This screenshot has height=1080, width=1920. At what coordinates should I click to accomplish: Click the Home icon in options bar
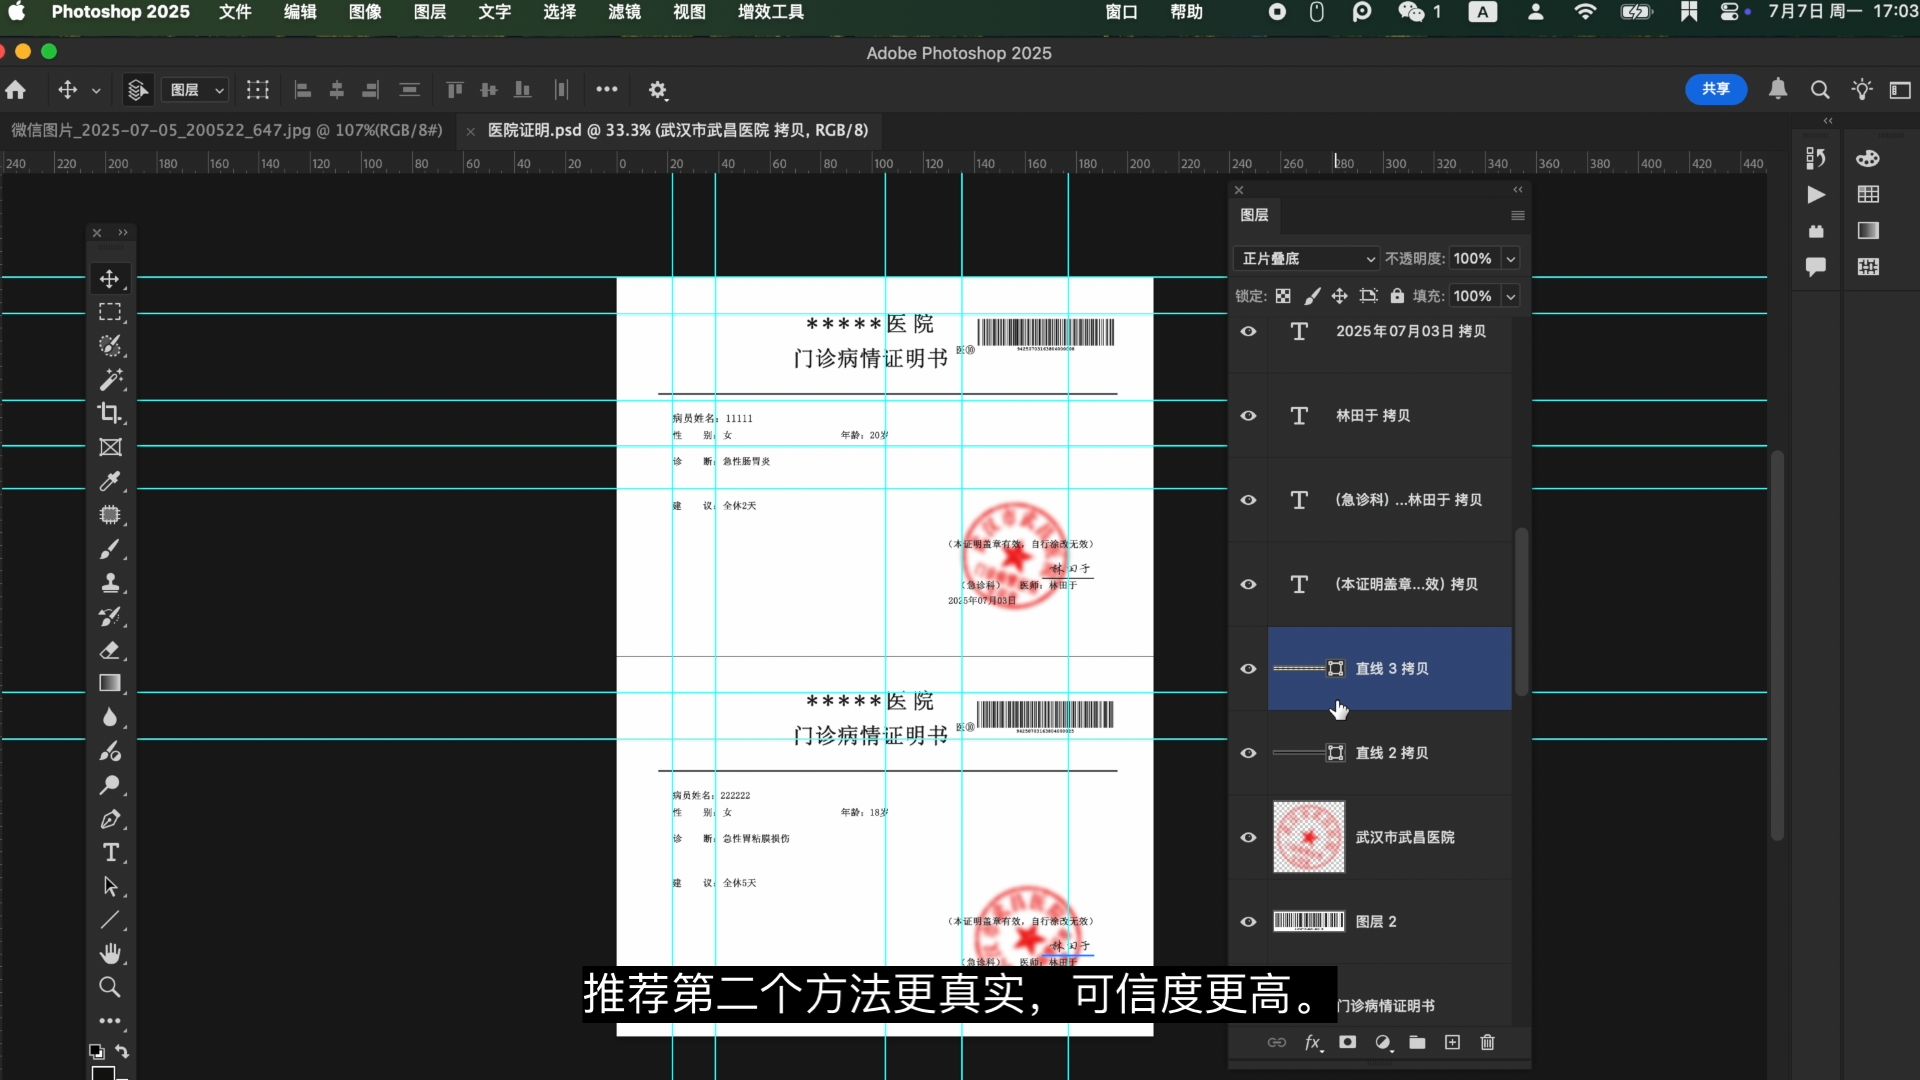(16, 90)
